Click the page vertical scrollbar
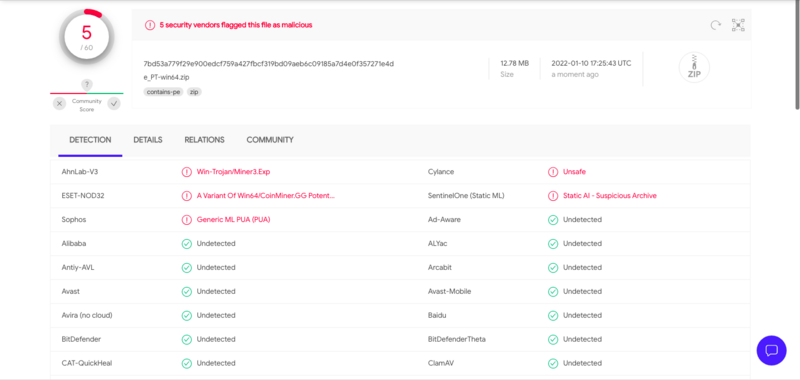 tap(797, 56)
